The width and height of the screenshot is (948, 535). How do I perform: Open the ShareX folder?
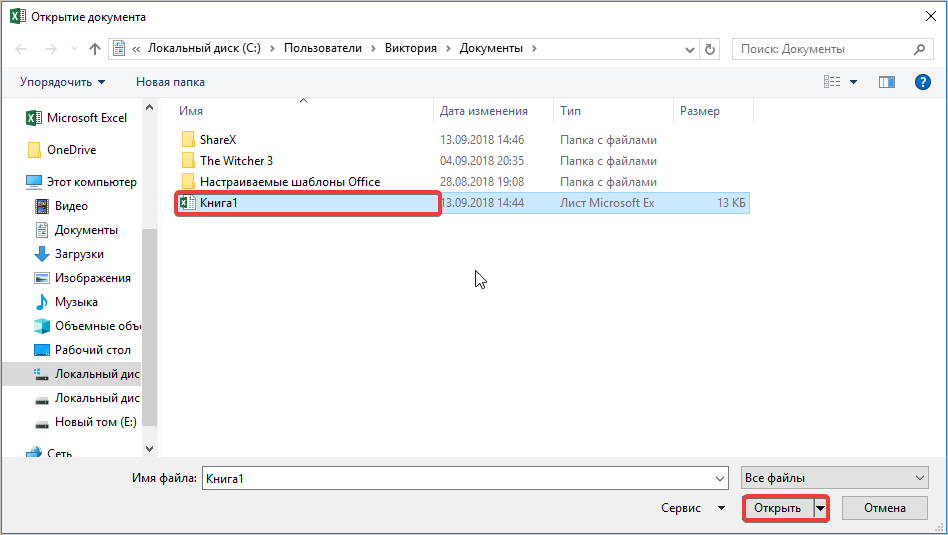coord(217,140)
